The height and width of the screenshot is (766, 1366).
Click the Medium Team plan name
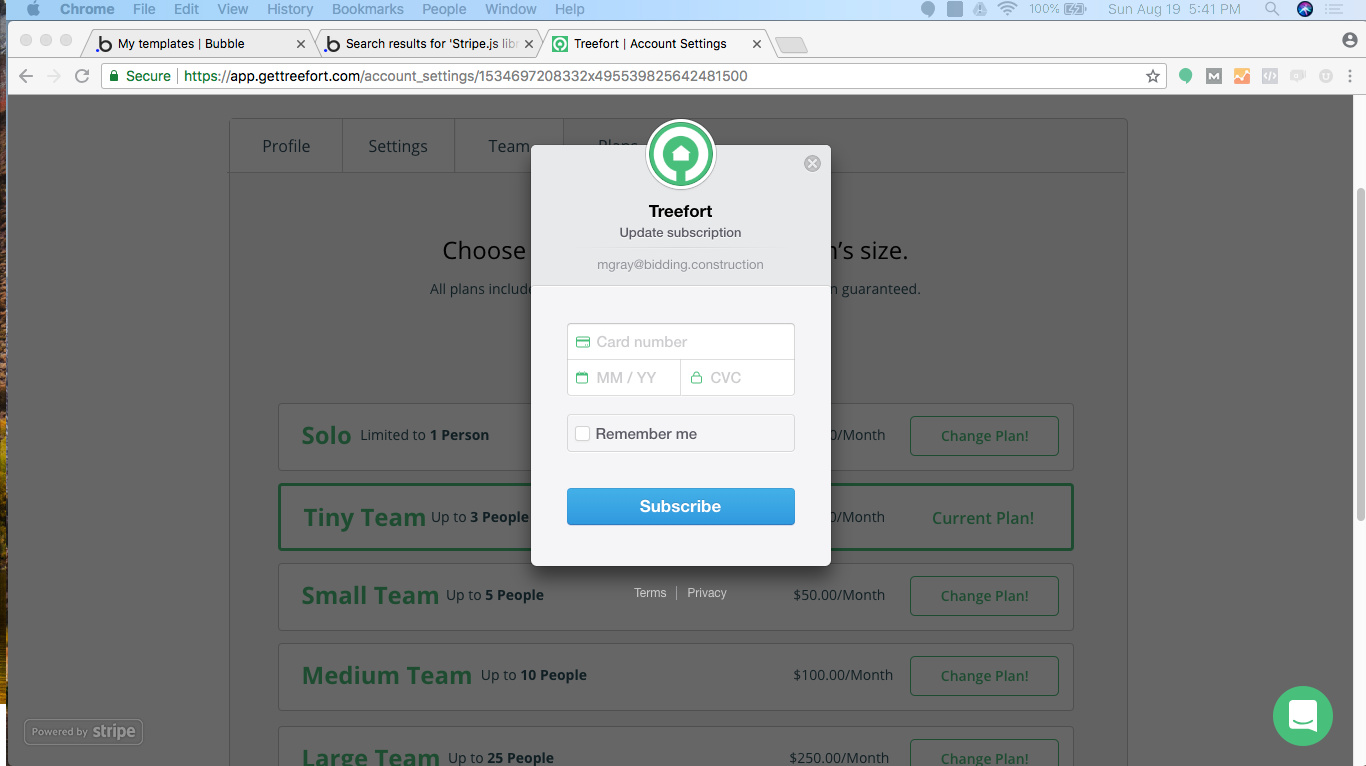pyautogui.click(x=387, y=676)
